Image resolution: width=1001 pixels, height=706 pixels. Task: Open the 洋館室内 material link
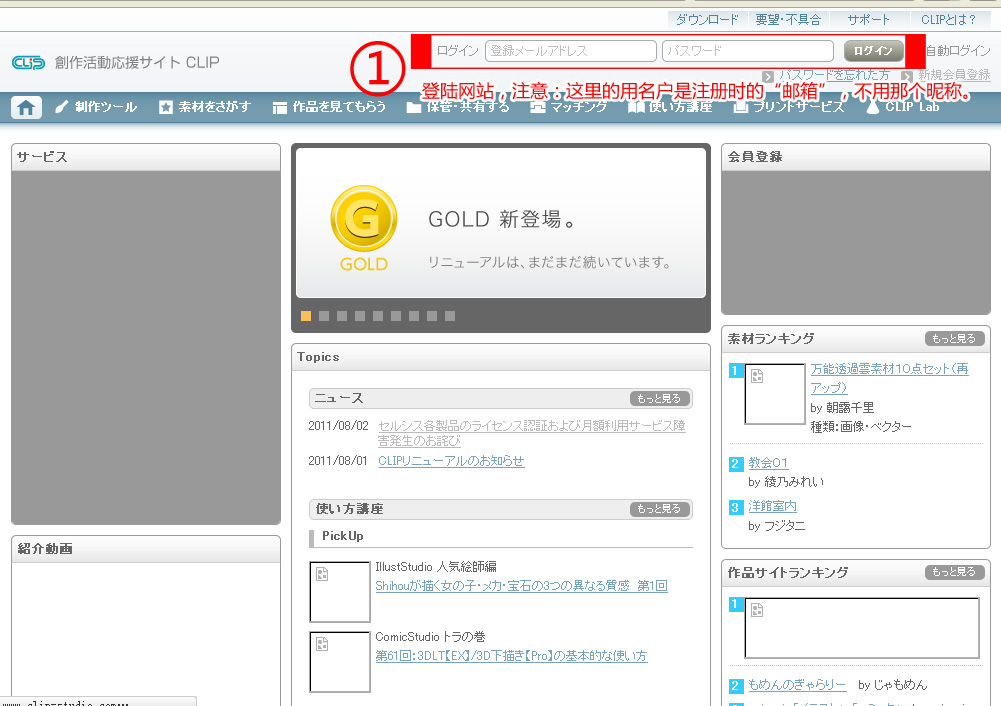coord(772,506)
